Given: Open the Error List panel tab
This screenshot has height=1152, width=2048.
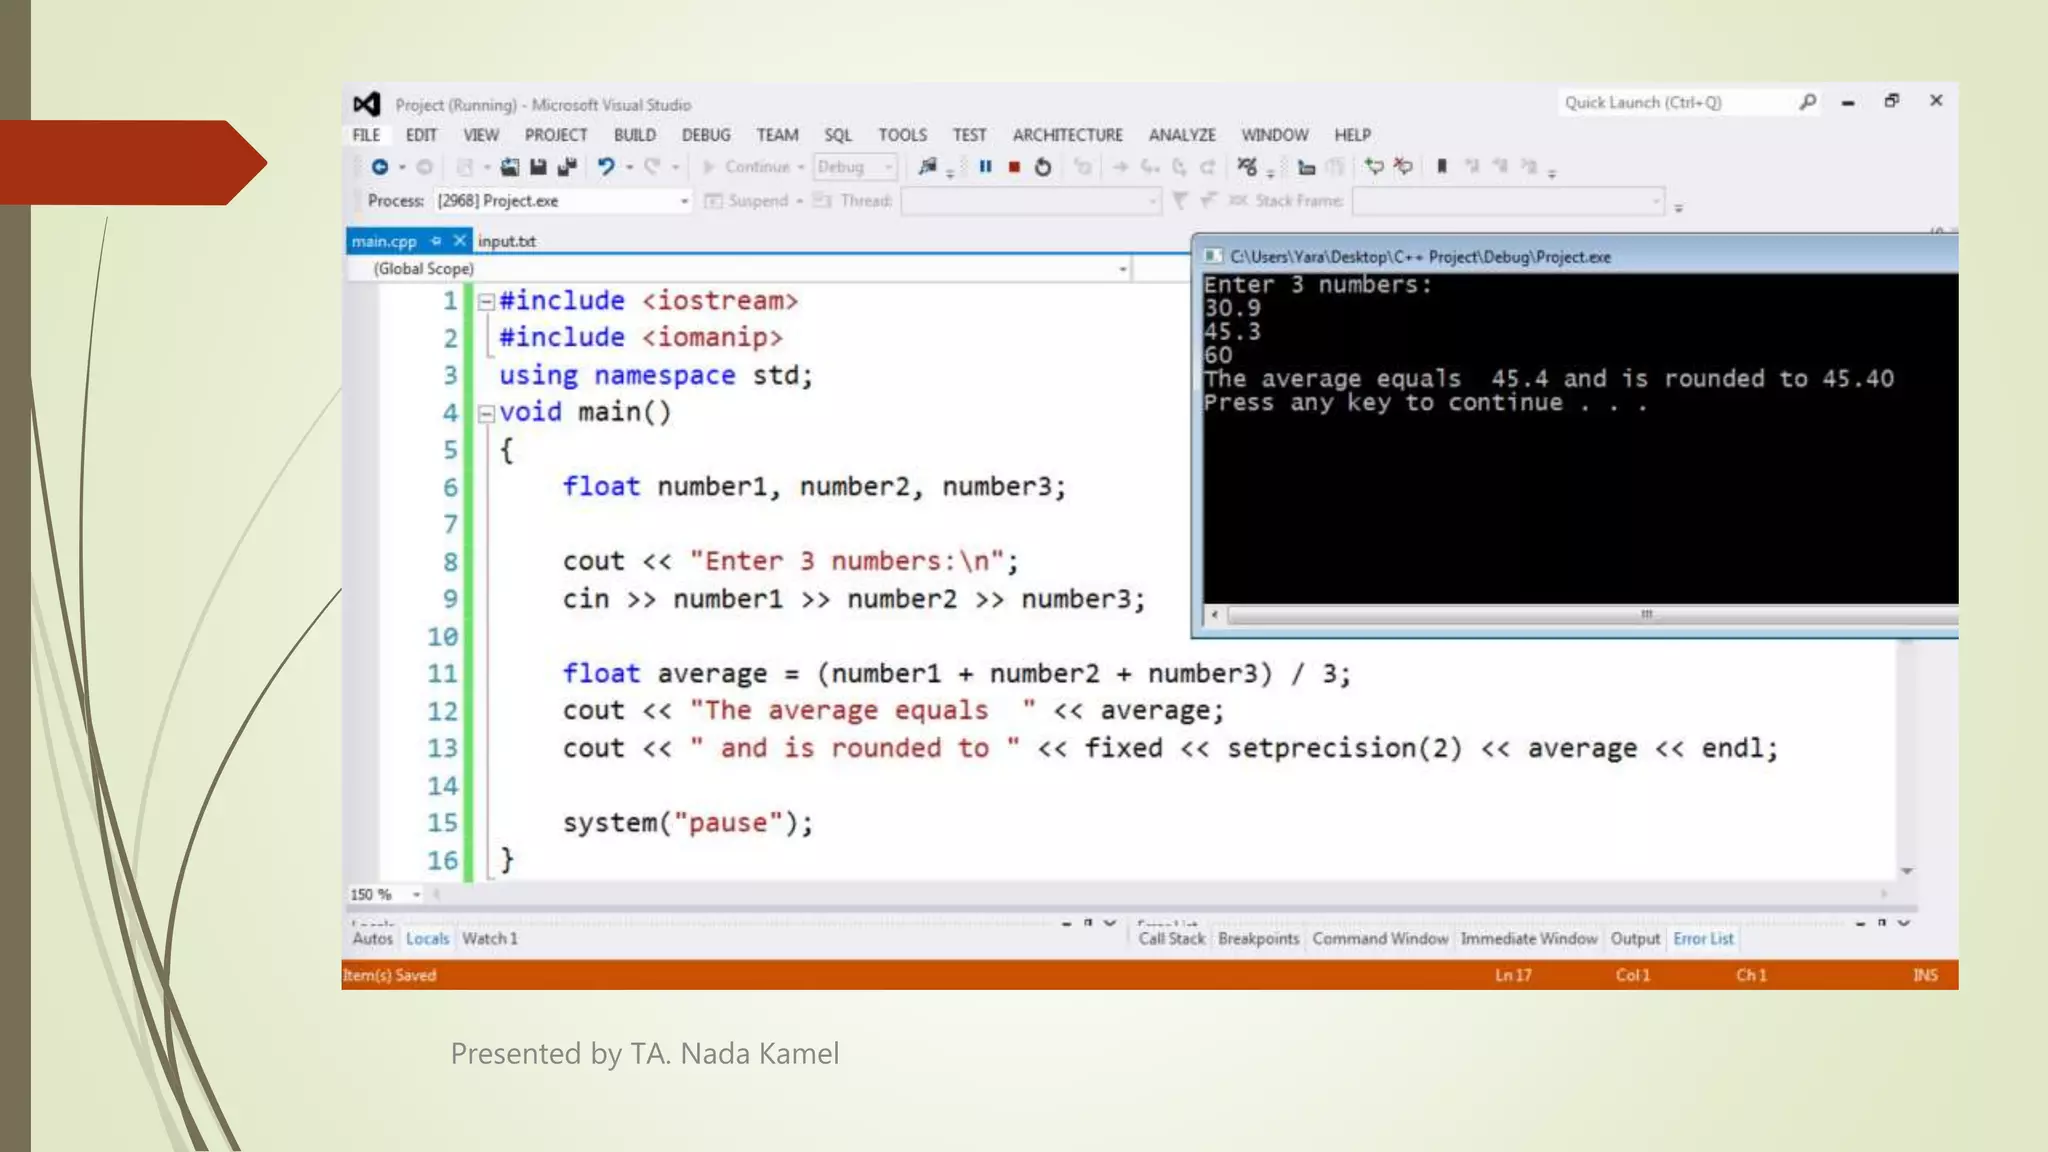Looking at the screenshot, I should pyautogui.click(x=1703, y=939).
